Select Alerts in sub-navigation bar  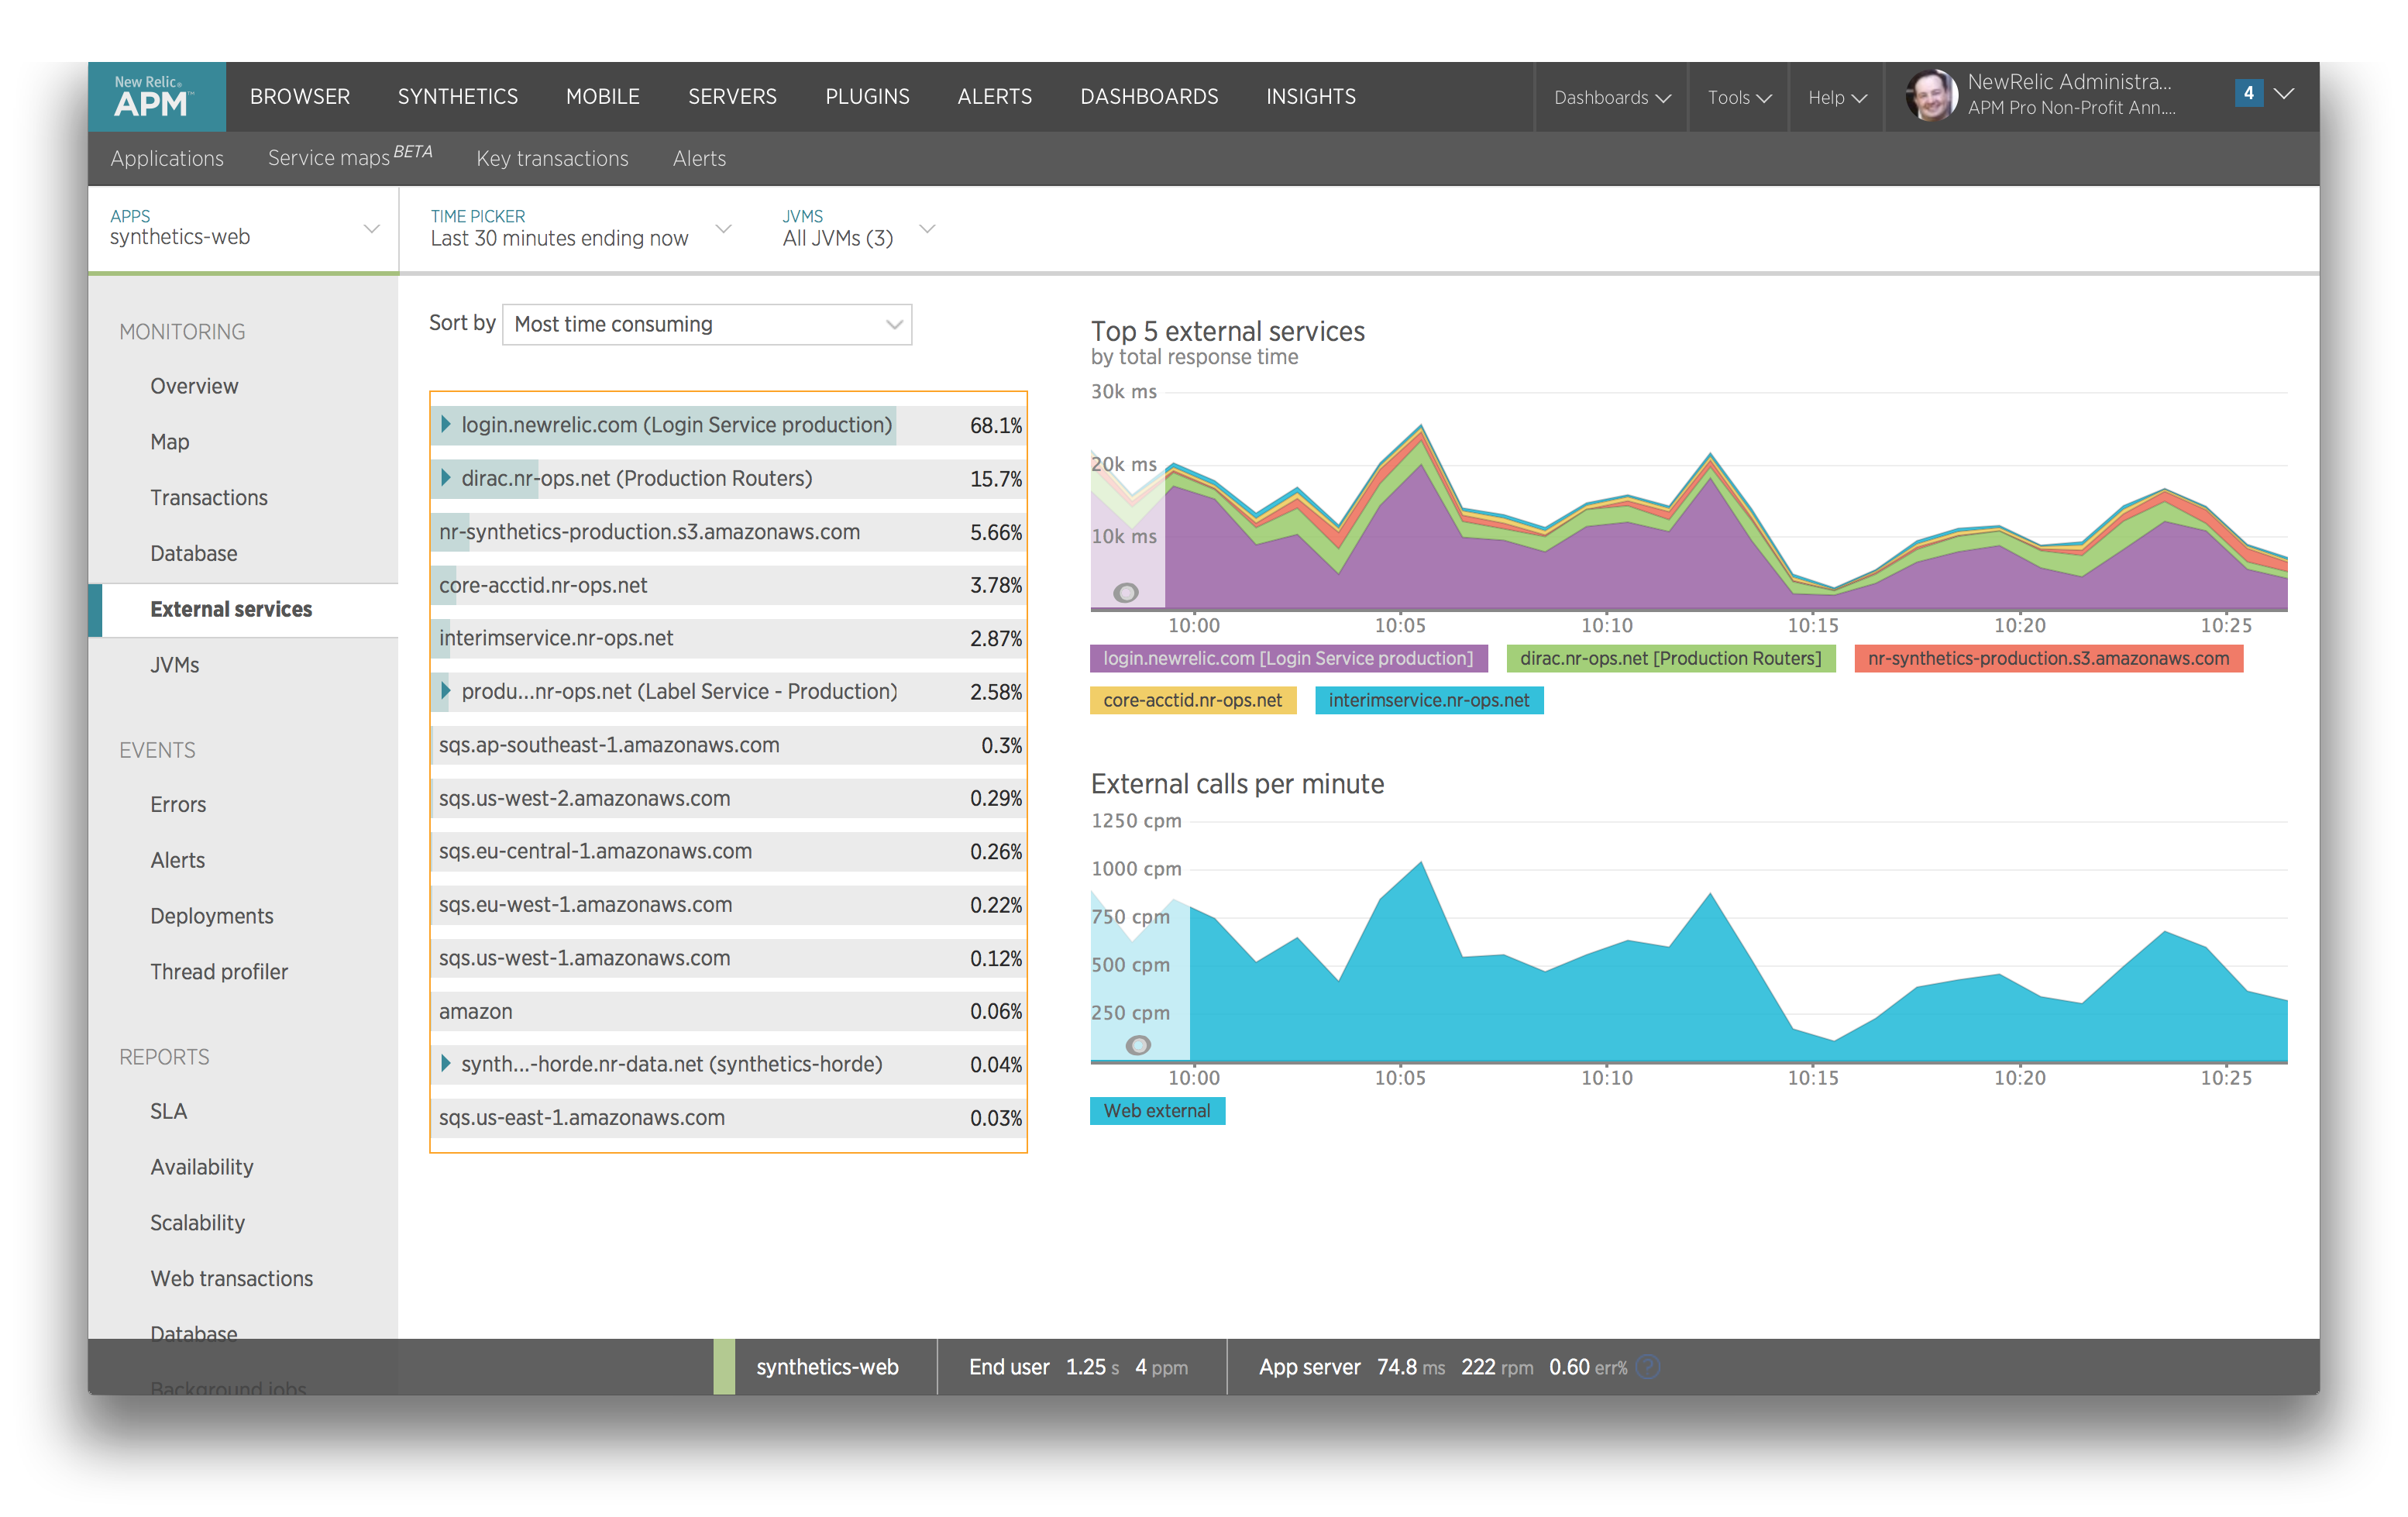click(x=699, y=158)
